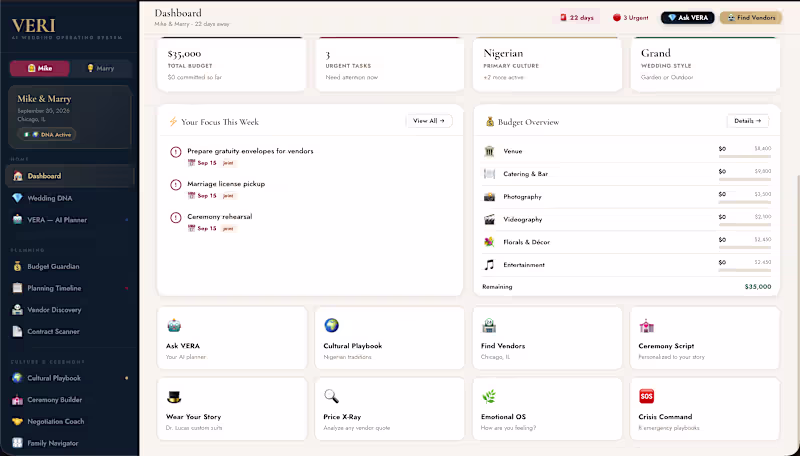The width and height of the screenshot is (800, 456).
Task: Select the Dashboard sidebar item
Action: pyautogui.click(x=70, y=176)
